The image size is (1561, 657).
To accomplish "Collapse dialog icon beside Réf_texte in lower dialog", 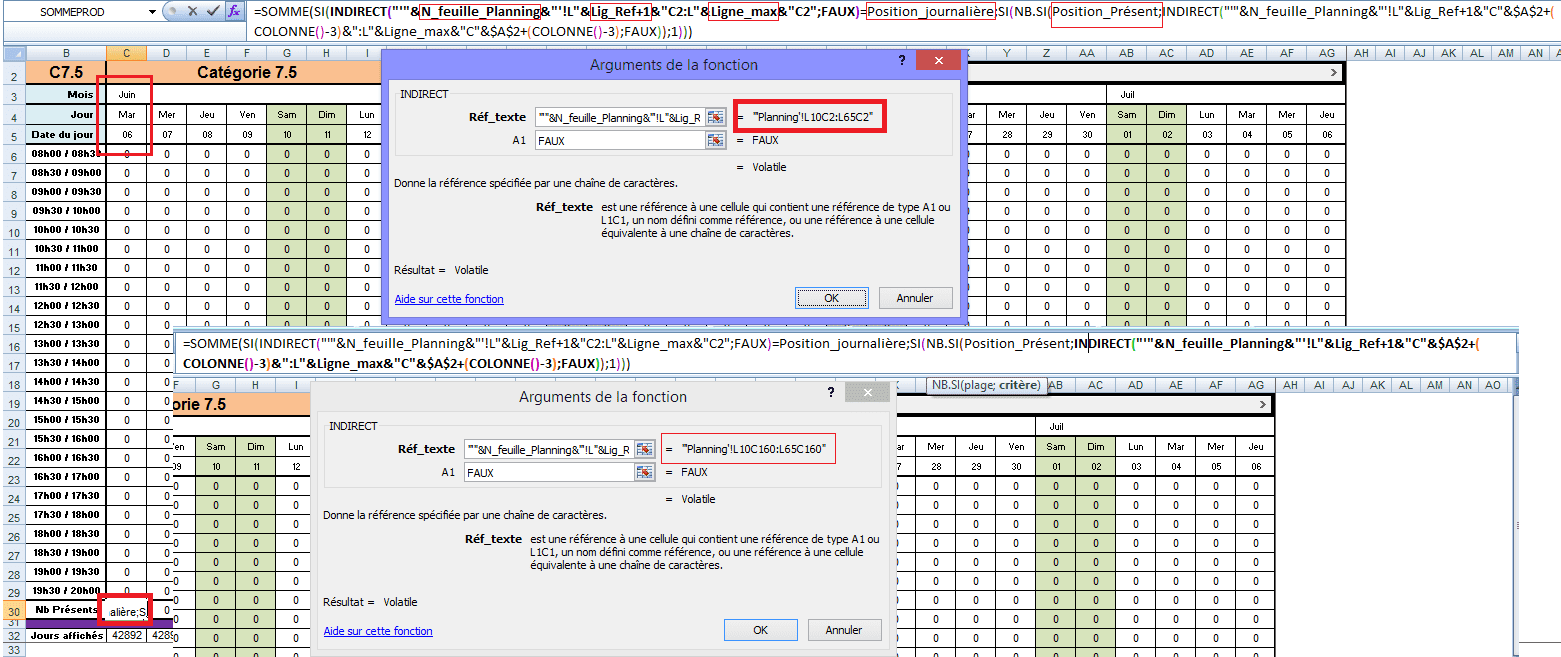I will coord(645,449).
